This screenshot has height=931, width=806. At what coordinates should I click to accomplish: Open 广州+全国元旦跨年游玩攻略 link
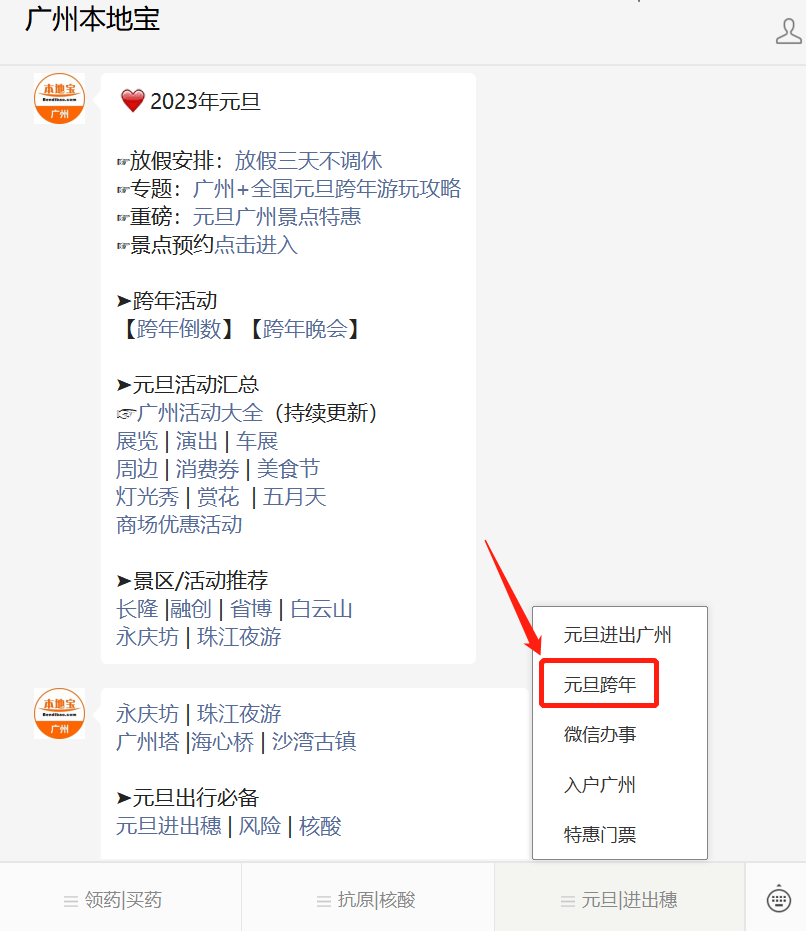tap(327, 189)
